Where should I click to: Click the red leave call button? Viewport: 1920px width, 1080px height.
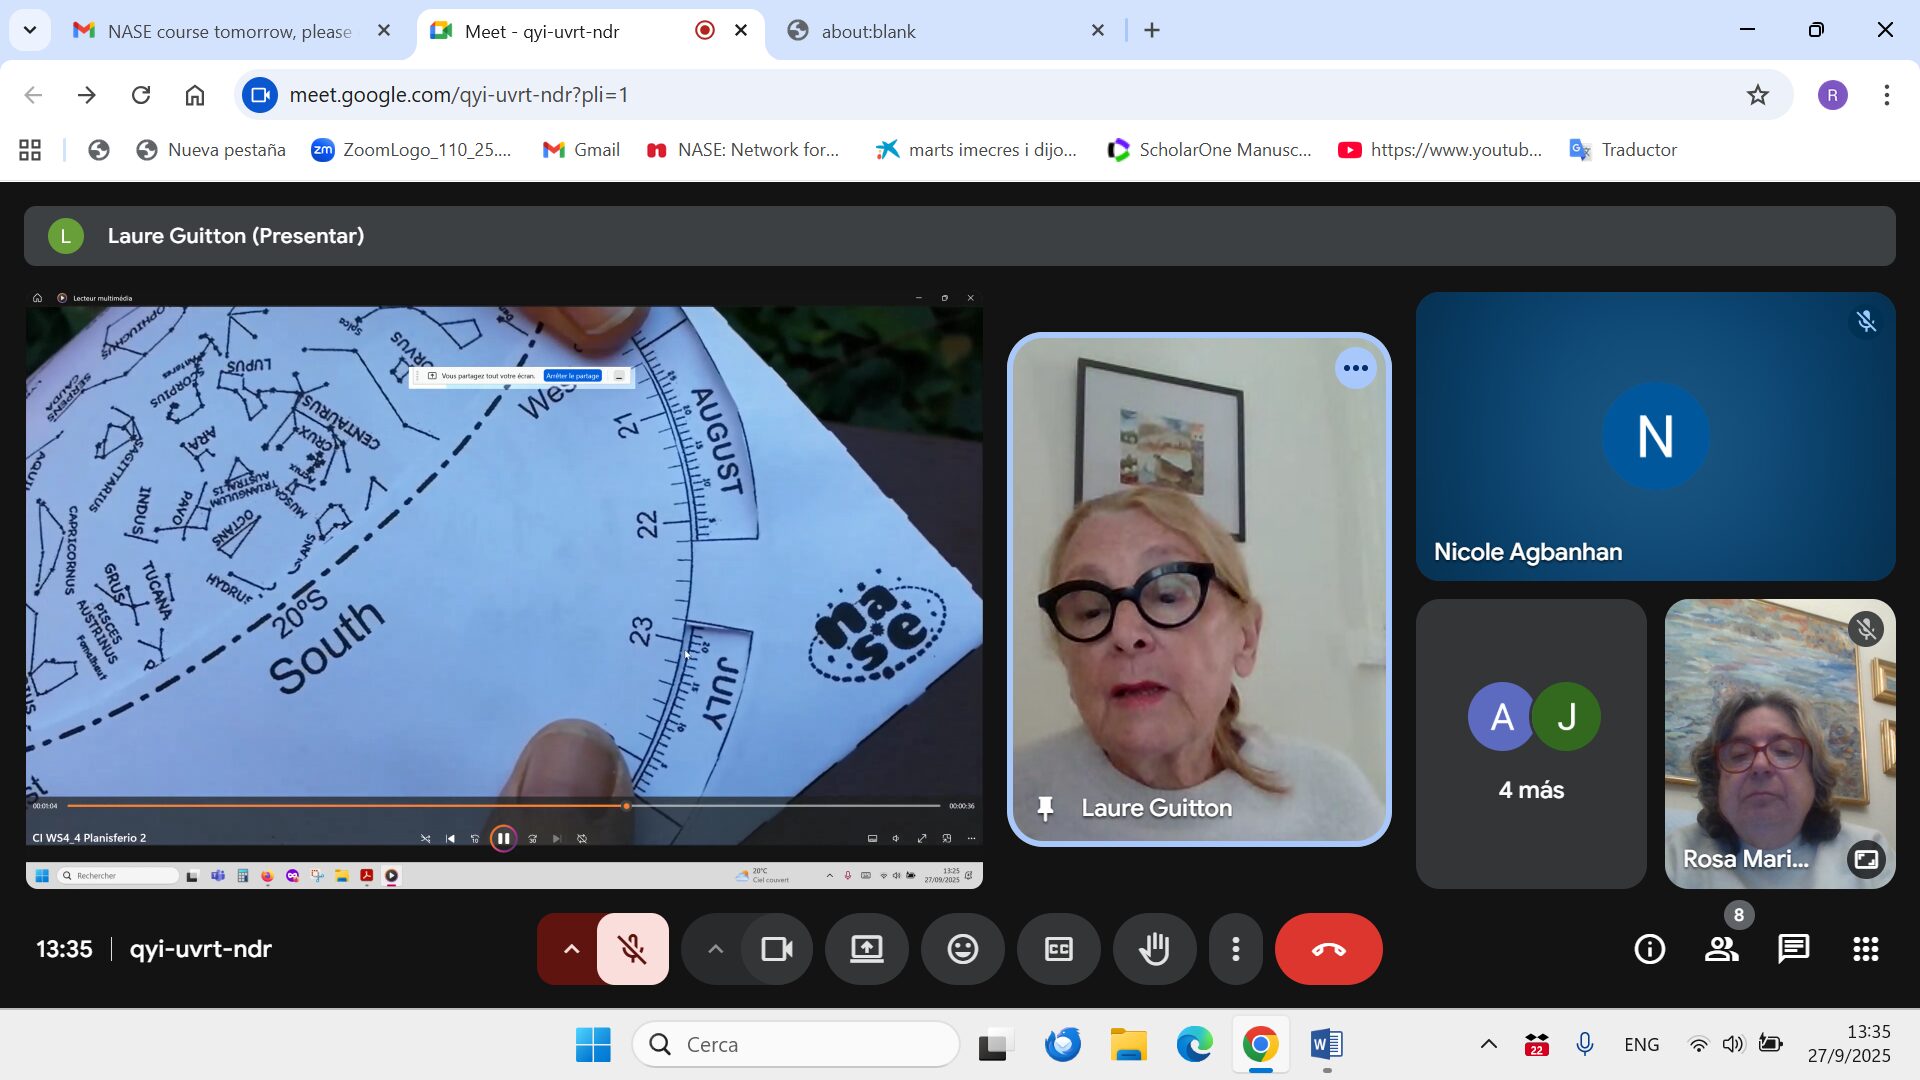[1328, 949]
